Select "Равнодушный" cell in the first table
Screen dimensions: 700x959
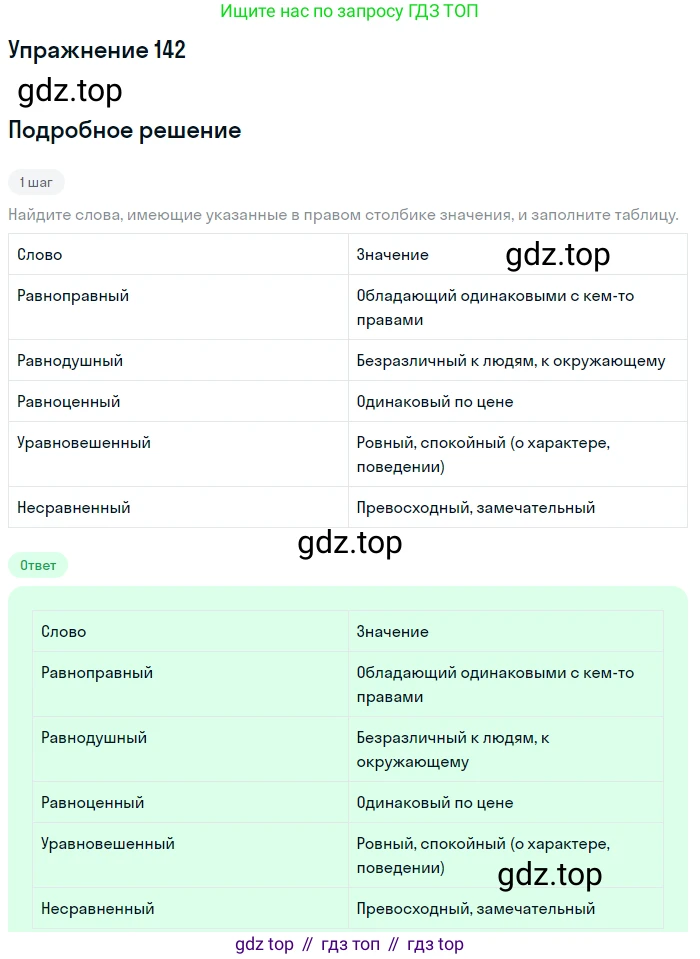click(70, 361)
